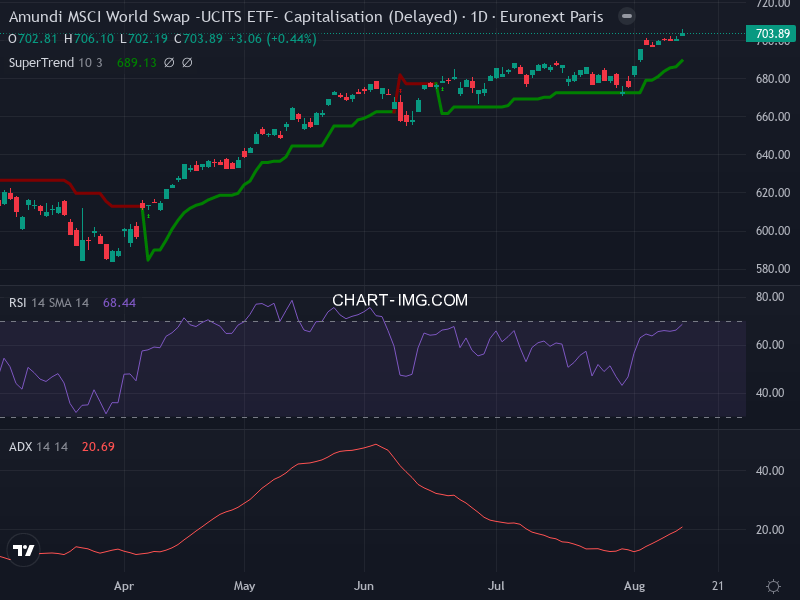This screenshot has height=600, width=800.
Task: Click the RSI 80.00 scale label
Action: pos(770,297)
